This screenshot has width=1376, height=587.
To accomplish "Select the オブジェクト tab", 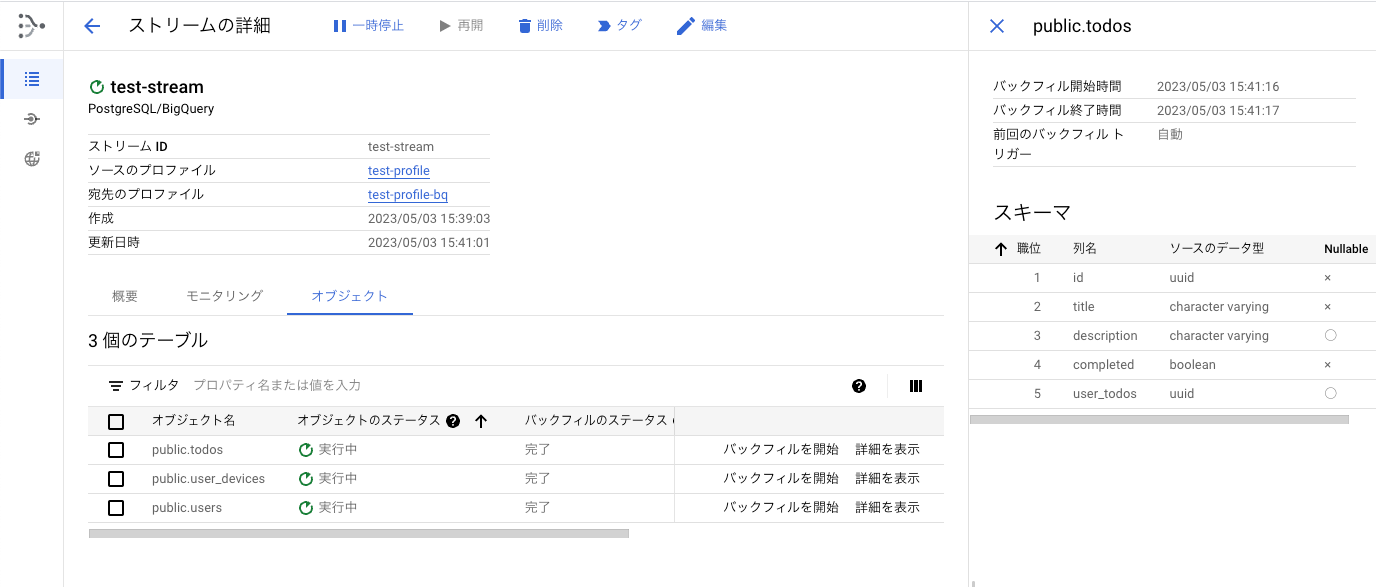I will coord(349,296).
